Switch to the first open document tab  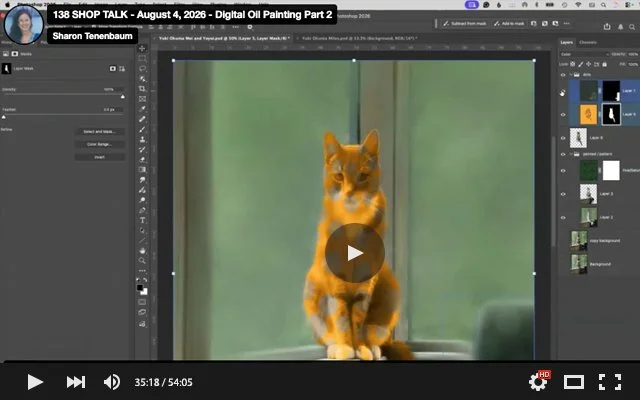coord(224,38)
